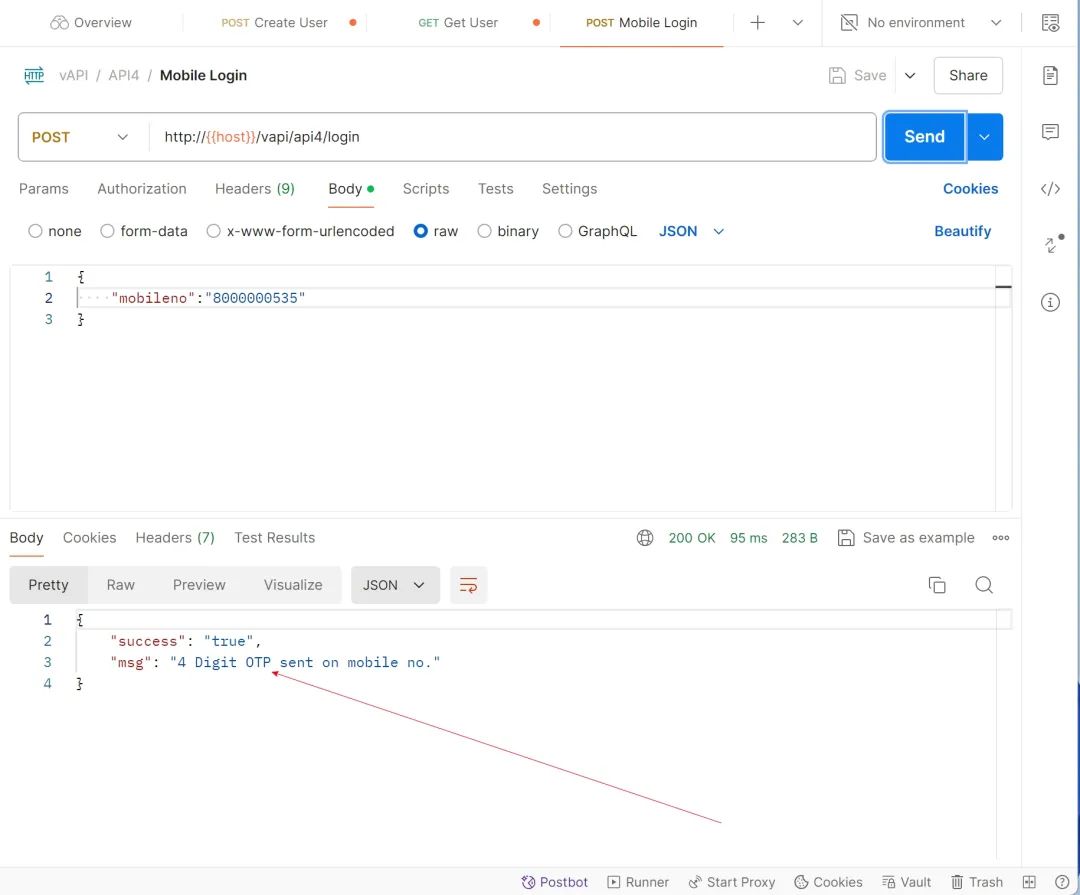Select the form-data body type

pyautogui.click(x=108, y=231)
